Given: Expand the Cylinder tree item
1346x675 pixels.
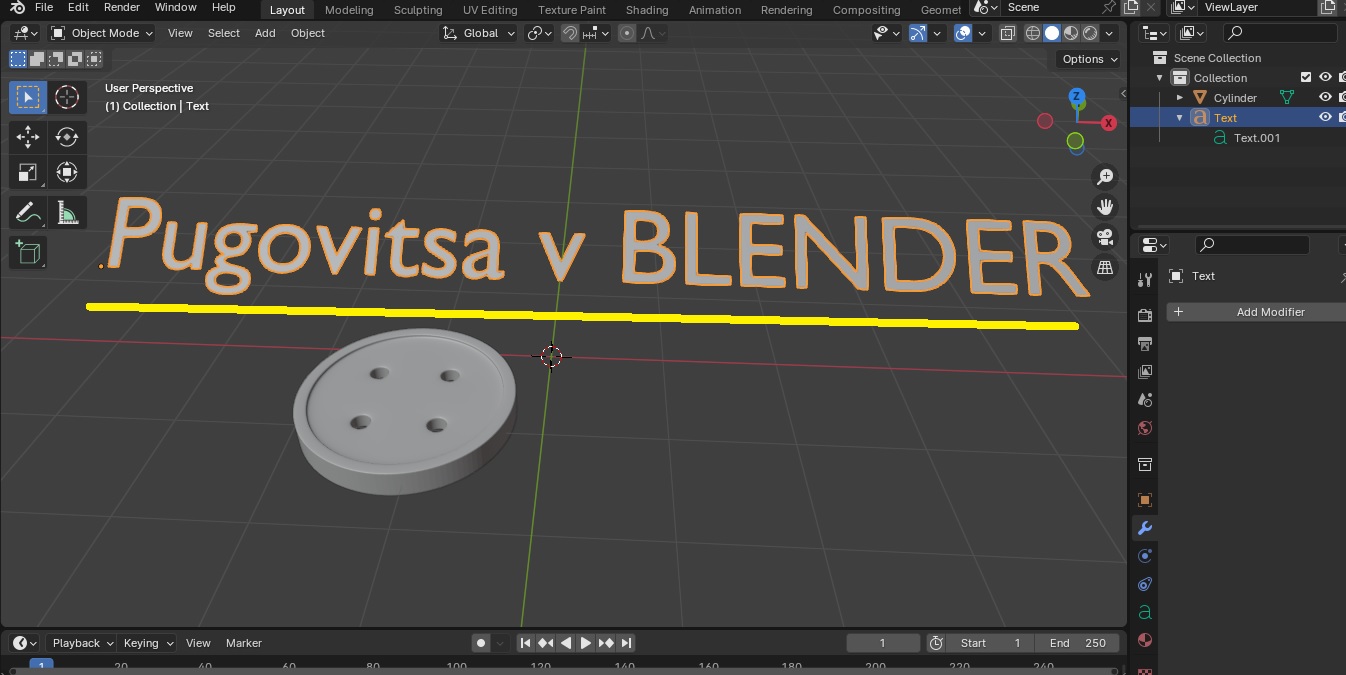Looking at the screenshot, I should (x=1180, y=97).
